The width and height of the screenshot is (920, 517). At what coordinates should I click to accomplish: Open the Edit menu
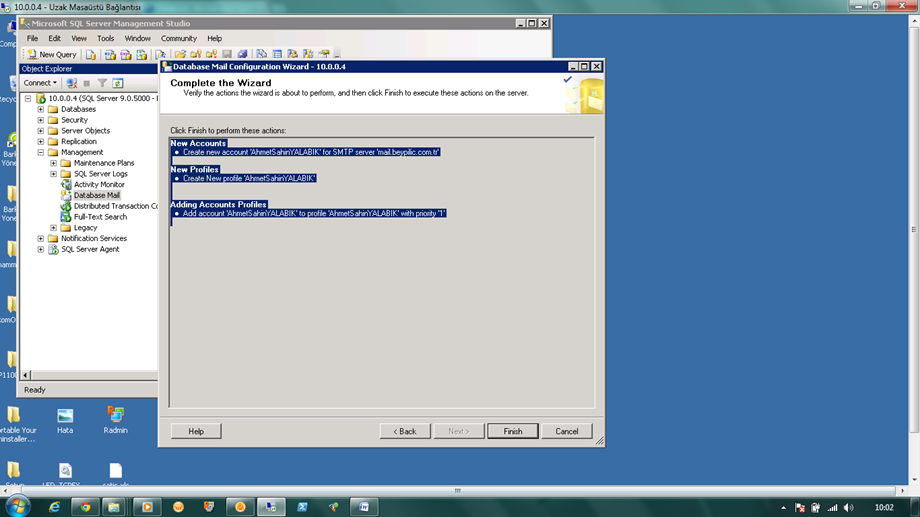[x=55, y=38]
